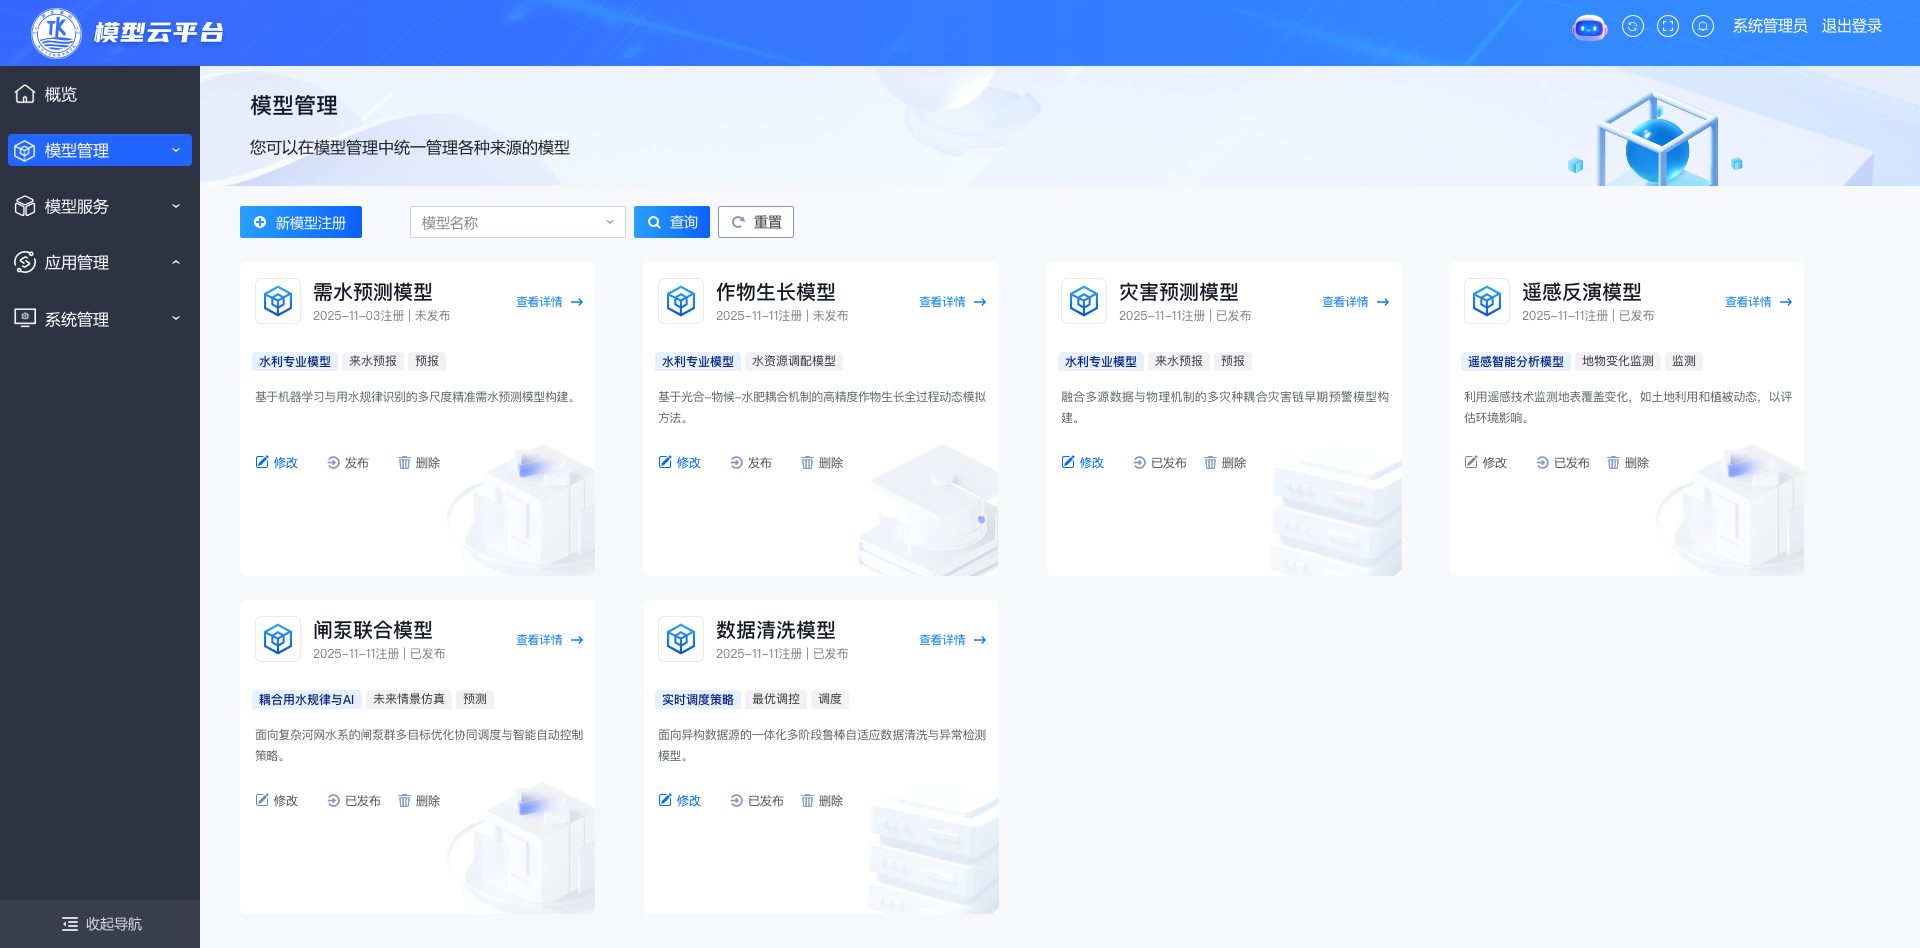
Task: Delete 数据清洗模型 via 删除
Action: (822, 801)
